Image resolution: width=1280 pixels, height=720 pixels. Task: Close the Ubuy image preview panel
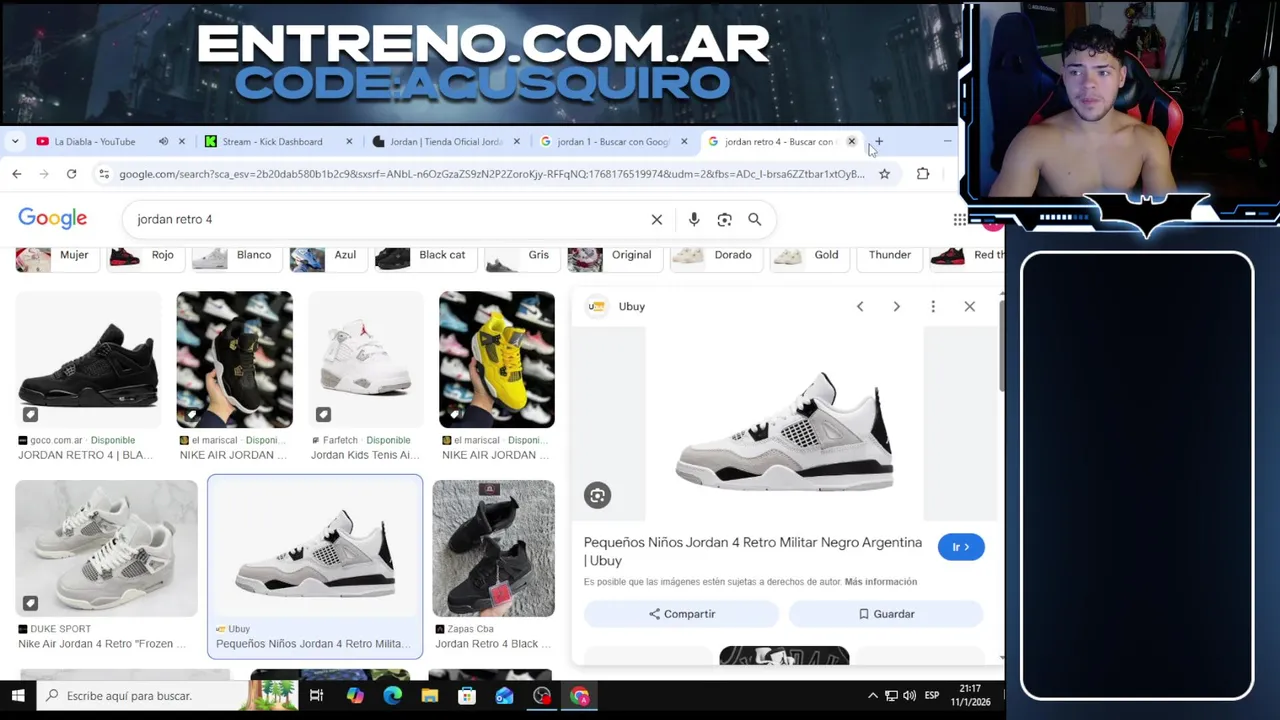970,307
